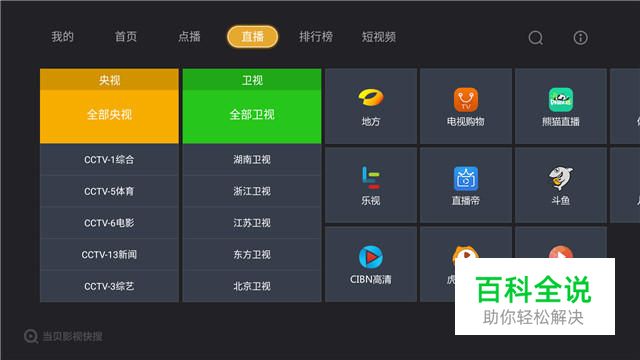Switch to the 排行榜 rankings tab
This screenshot has width=640, height=360.
(x=316, y=37)
